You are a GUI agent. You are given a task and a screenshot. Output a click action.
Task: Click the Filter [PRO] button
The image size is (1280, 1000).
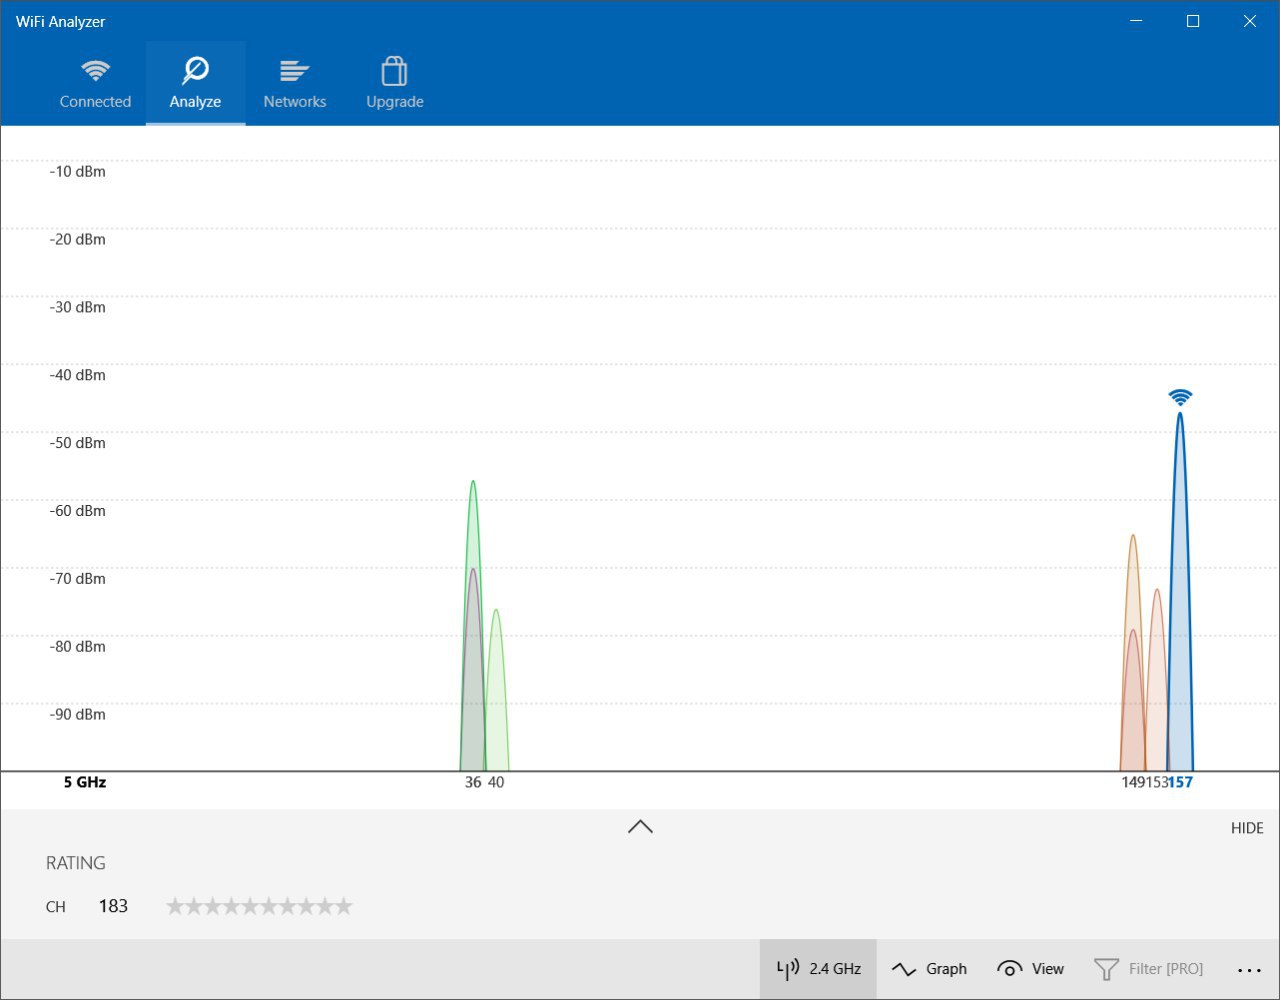coord(1148,969)
